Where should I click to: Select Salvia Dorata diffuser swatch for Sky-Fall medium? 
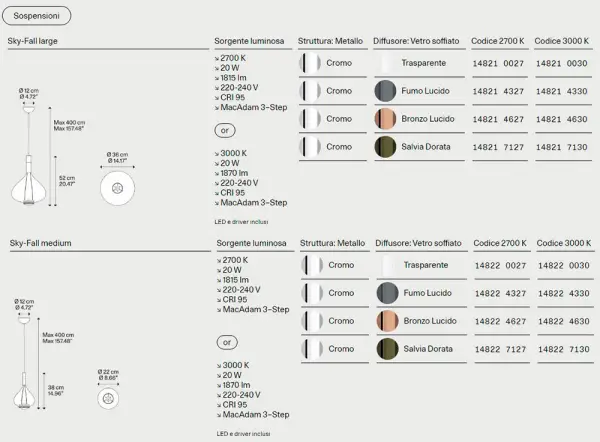[385, 349]
